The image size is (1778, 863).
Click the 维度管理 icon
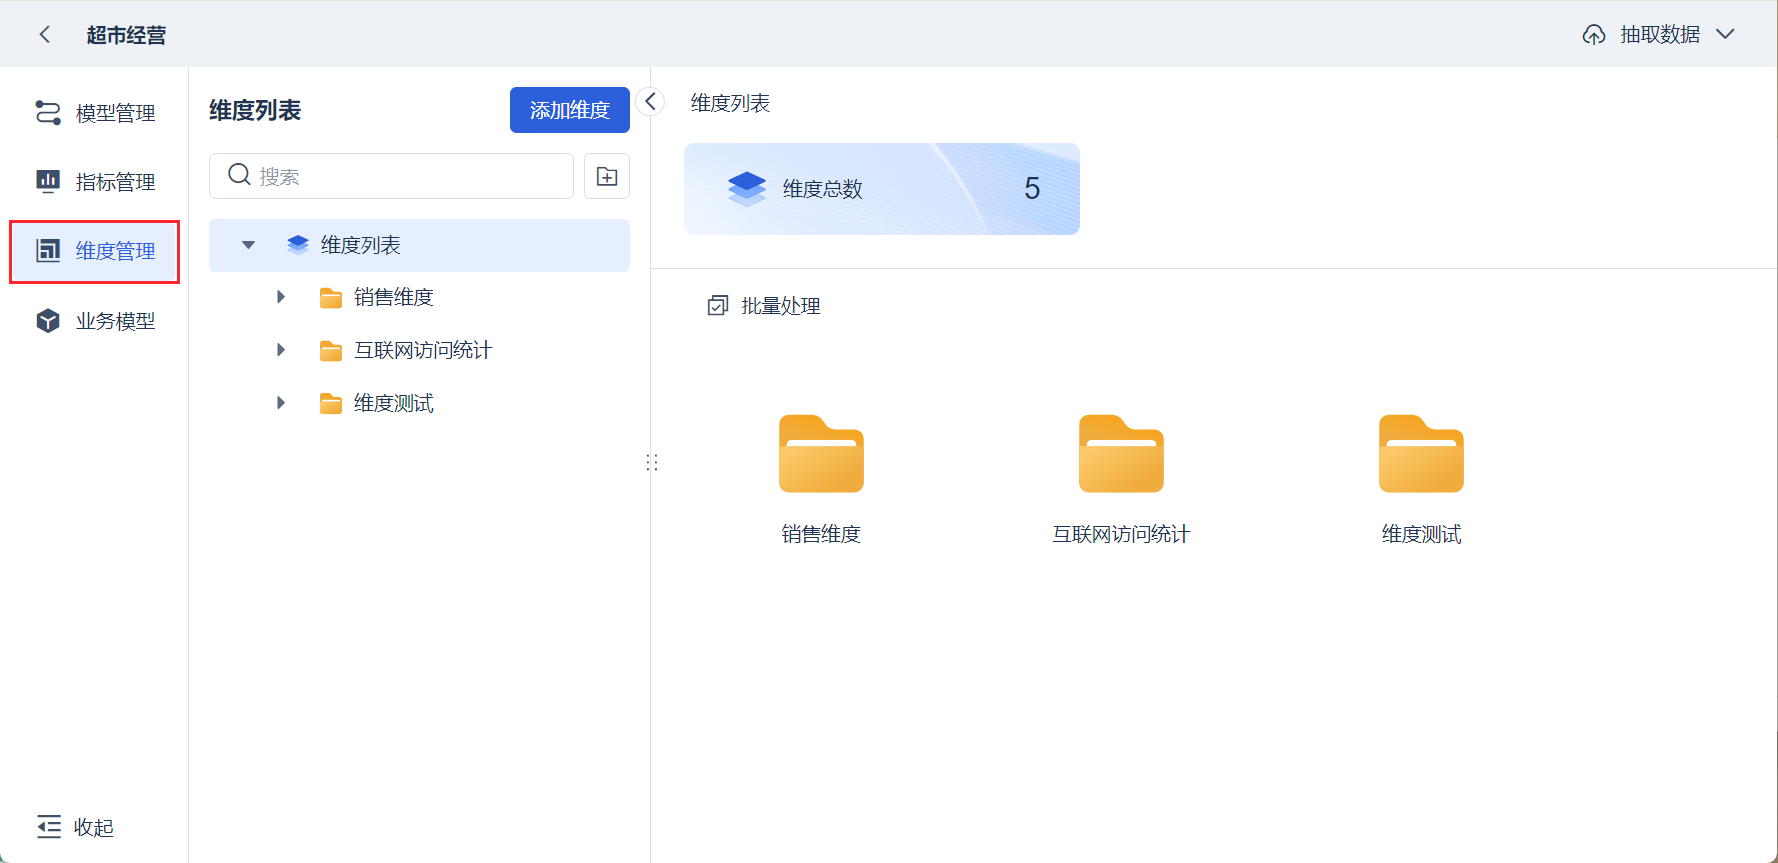pos(48,250)
